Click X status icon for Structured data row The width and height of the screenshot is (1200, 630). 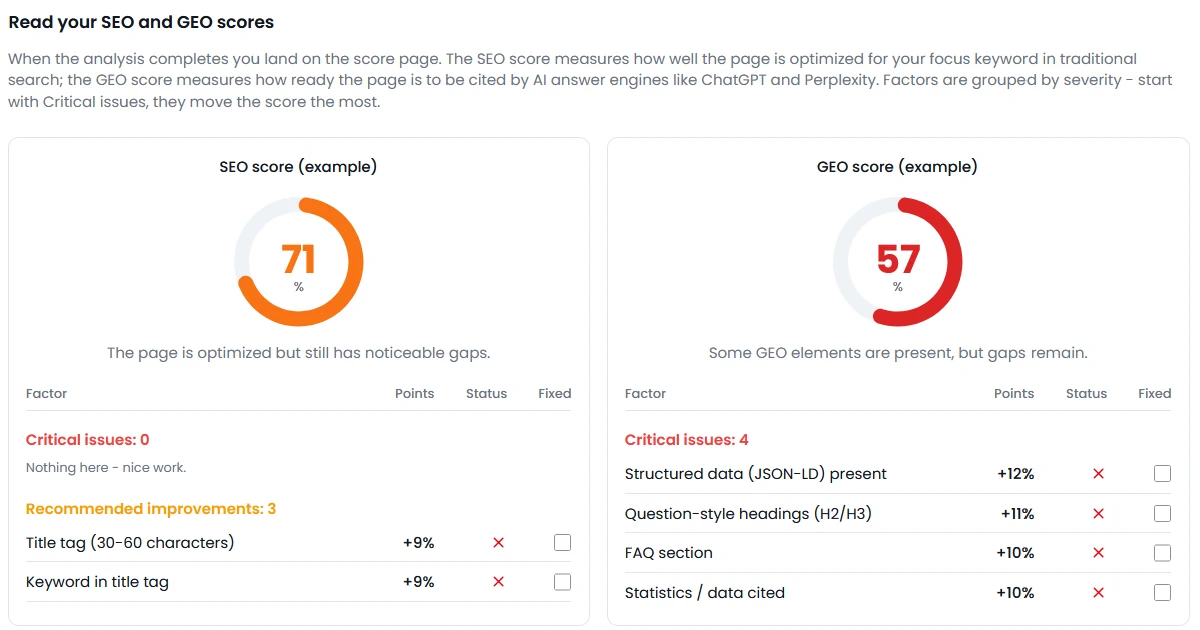[1098, 474]
